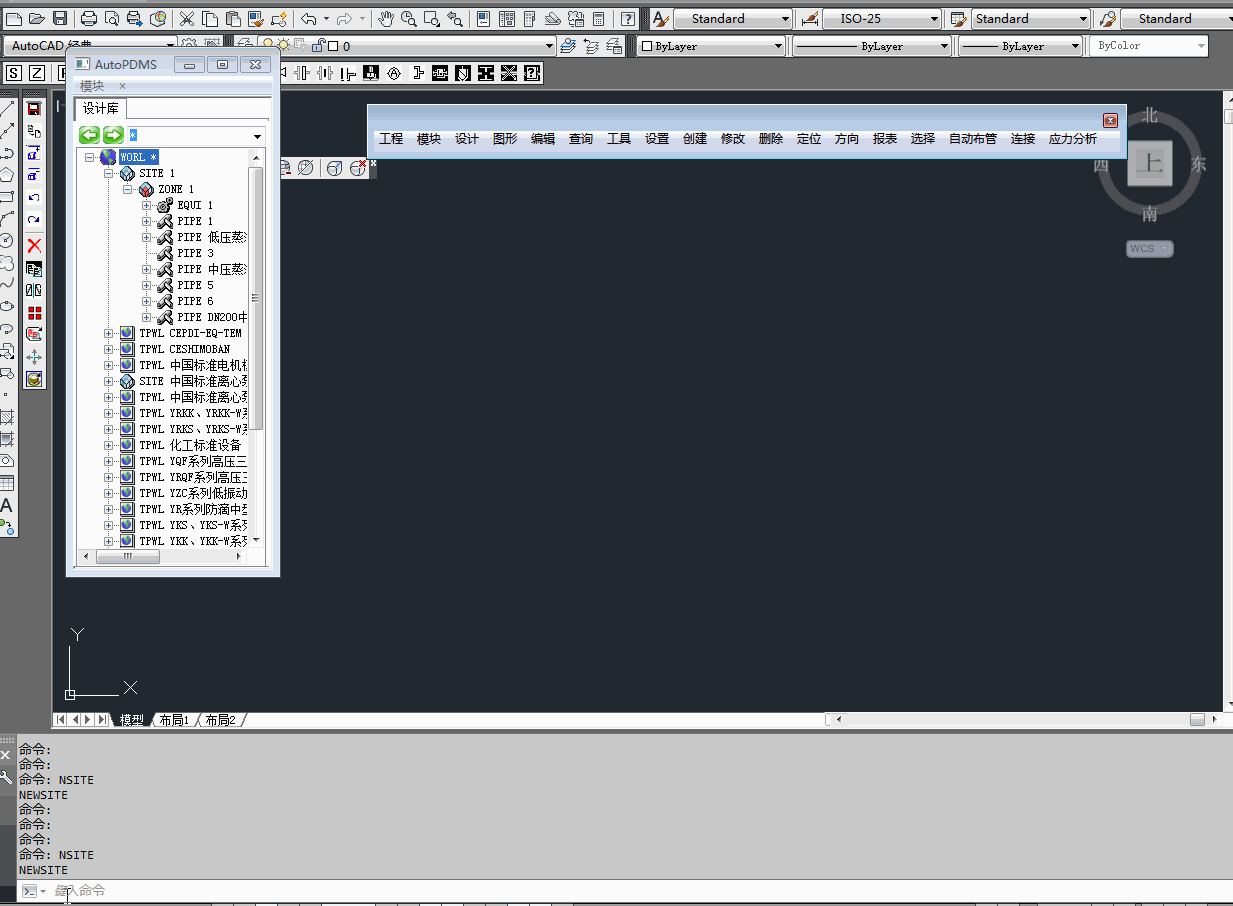Click the Save floppy disk icon
Image resolution: width=1233 pixels, height=906 pixels.
(x=60, y=19)
